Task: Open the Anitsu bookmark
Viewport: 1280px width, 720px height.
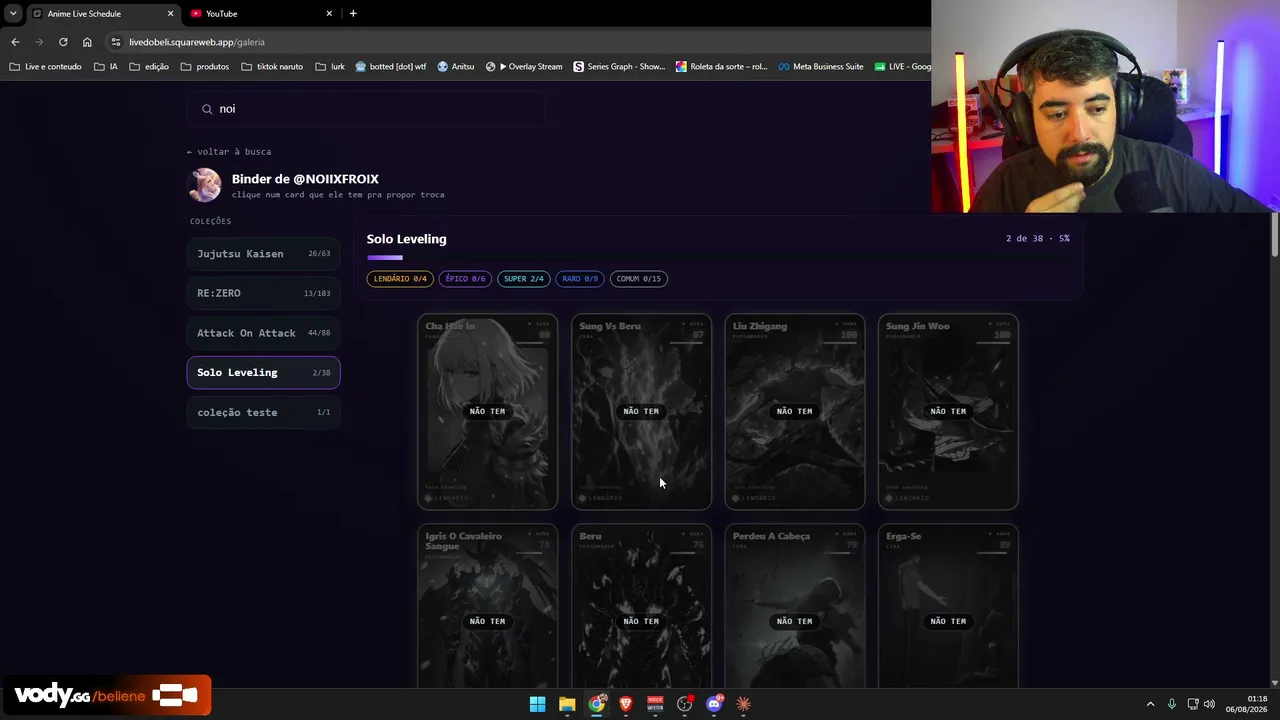Action: (456, 67)
